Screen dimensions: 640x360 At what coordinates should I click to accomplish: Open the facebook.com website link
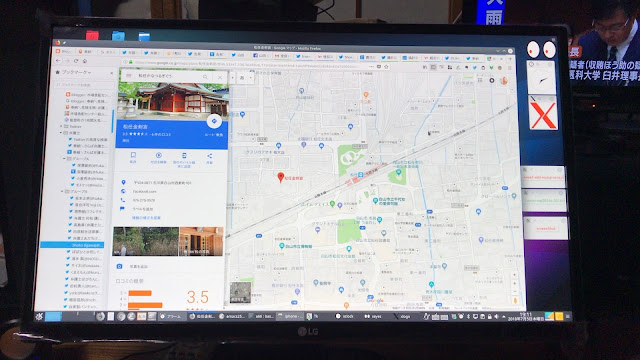pos(145,191)
